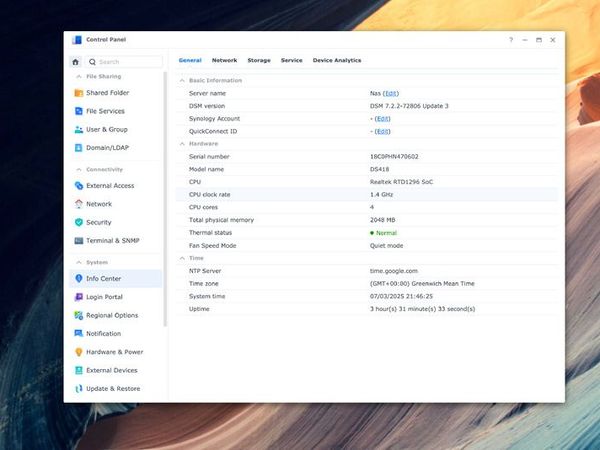Image resolution: width=600 pixels, height=450 pixels.
Task: Click the Network house icon in sidebar
Action: click(x=78, y=204)
